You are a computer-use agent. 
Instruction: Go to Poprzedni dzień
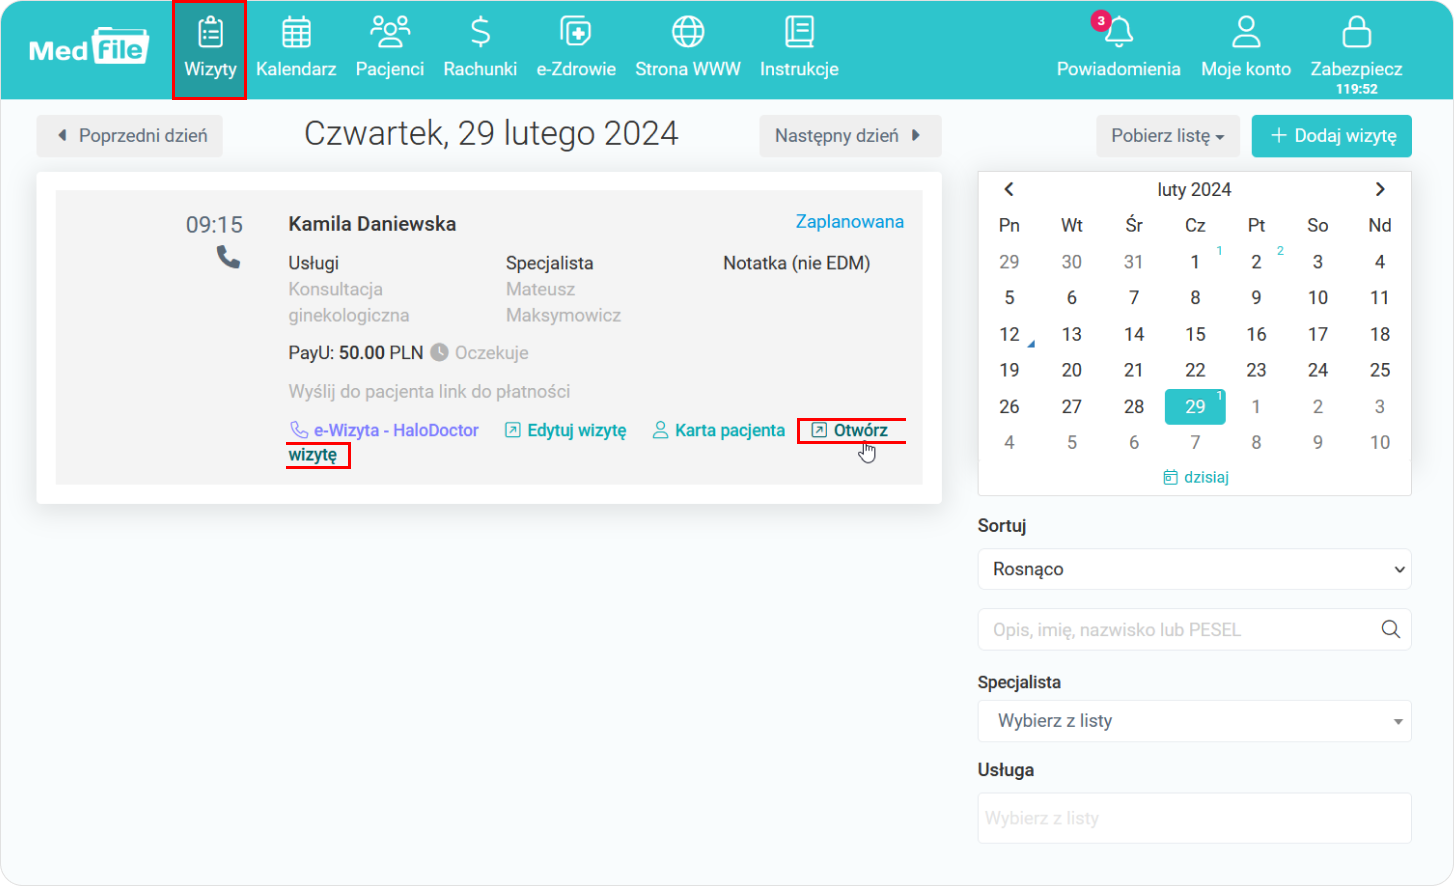[x=130, y=136]
